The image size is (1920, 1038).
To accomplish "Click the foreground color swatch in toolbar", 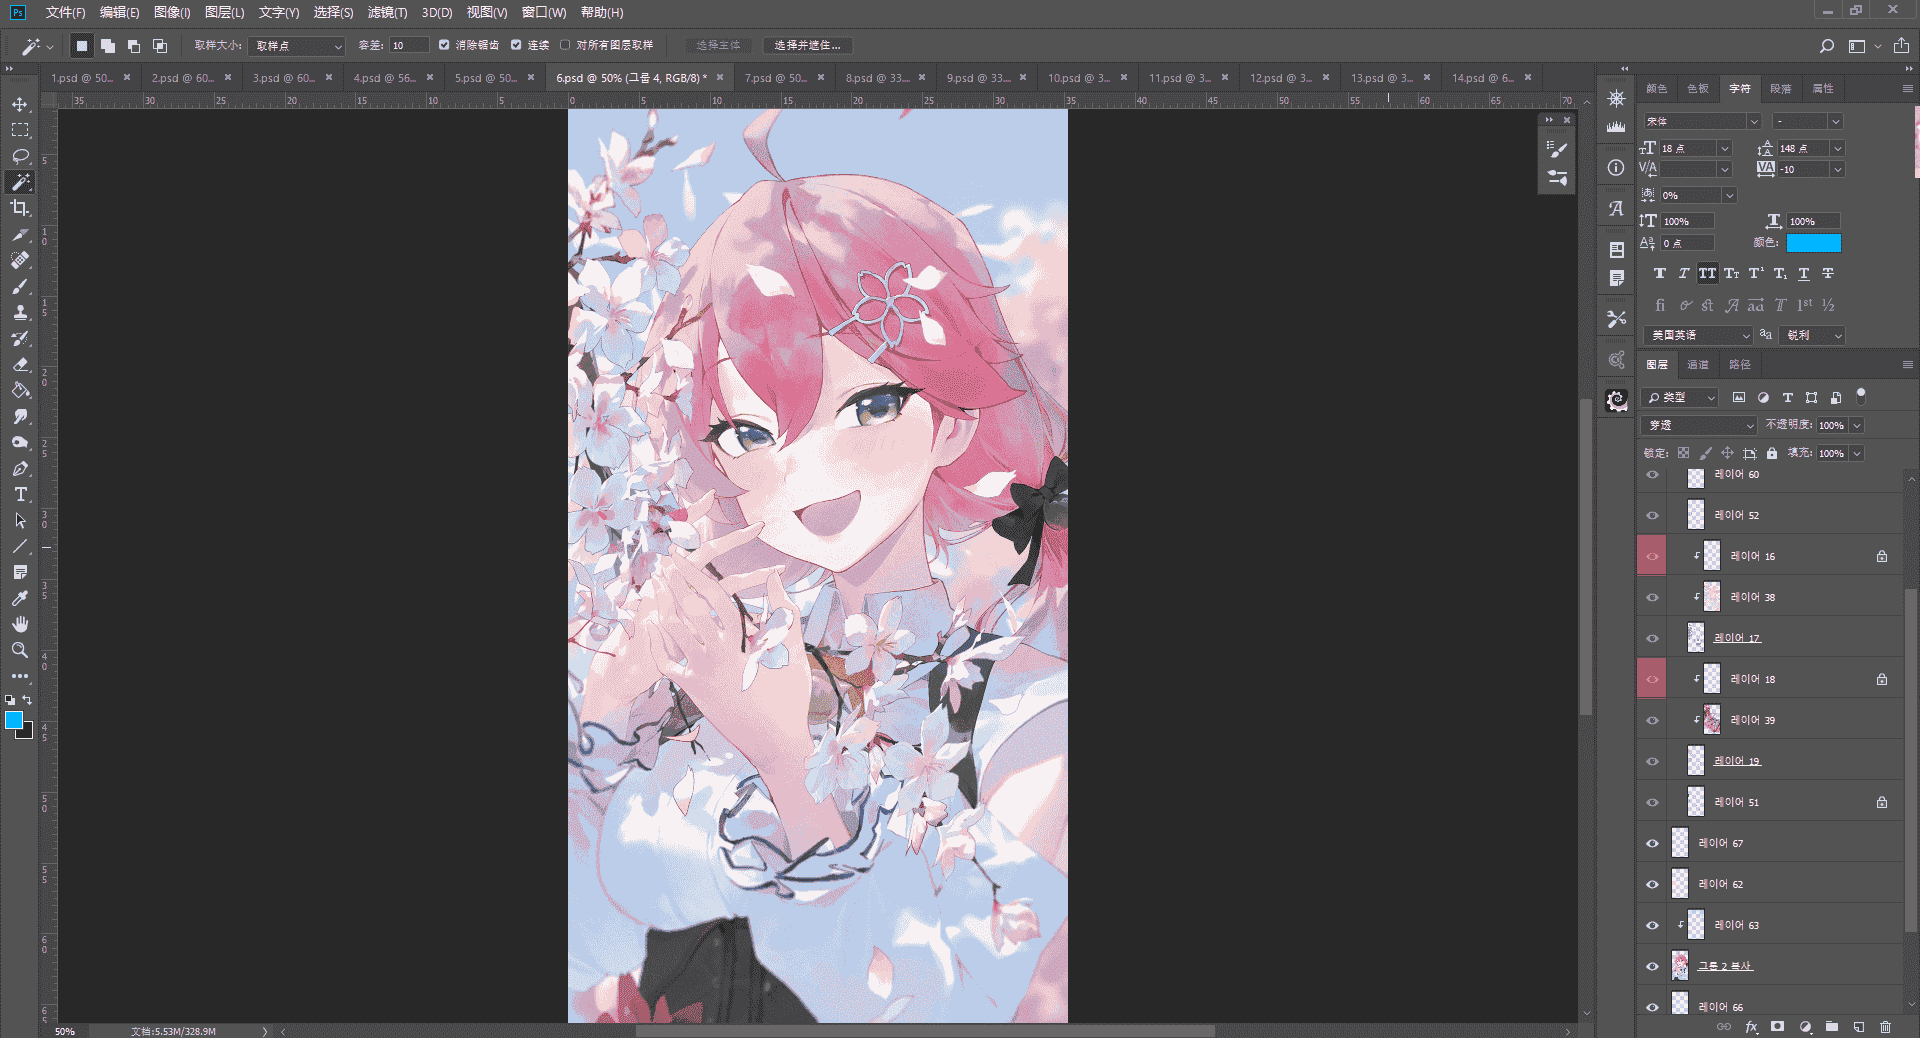I will (x=14, y=720).
